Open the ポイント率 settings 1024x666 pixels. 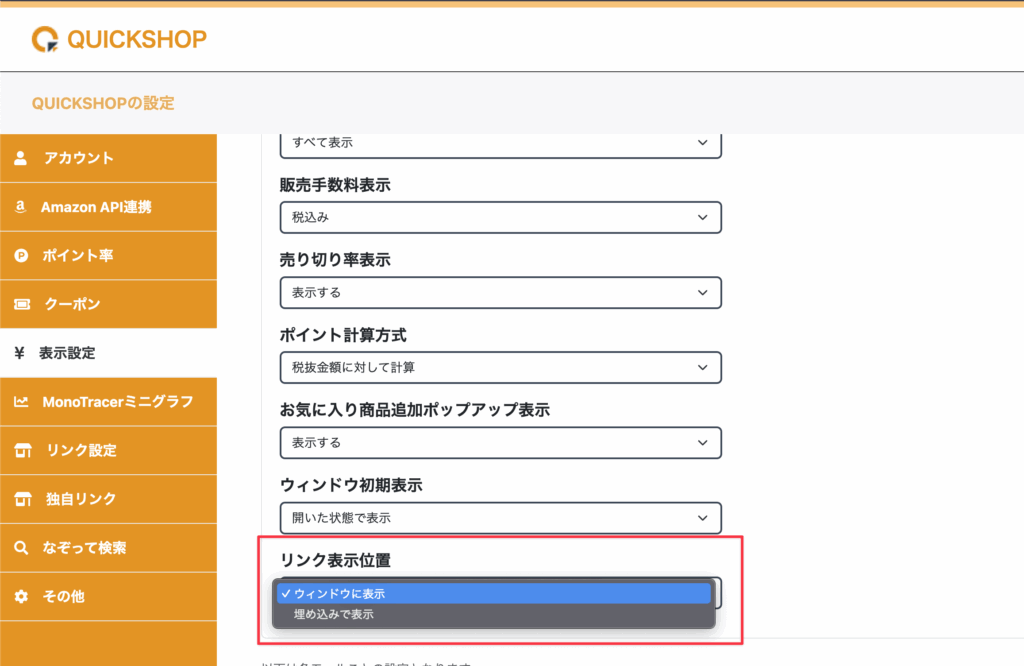(x=108, y=255)
